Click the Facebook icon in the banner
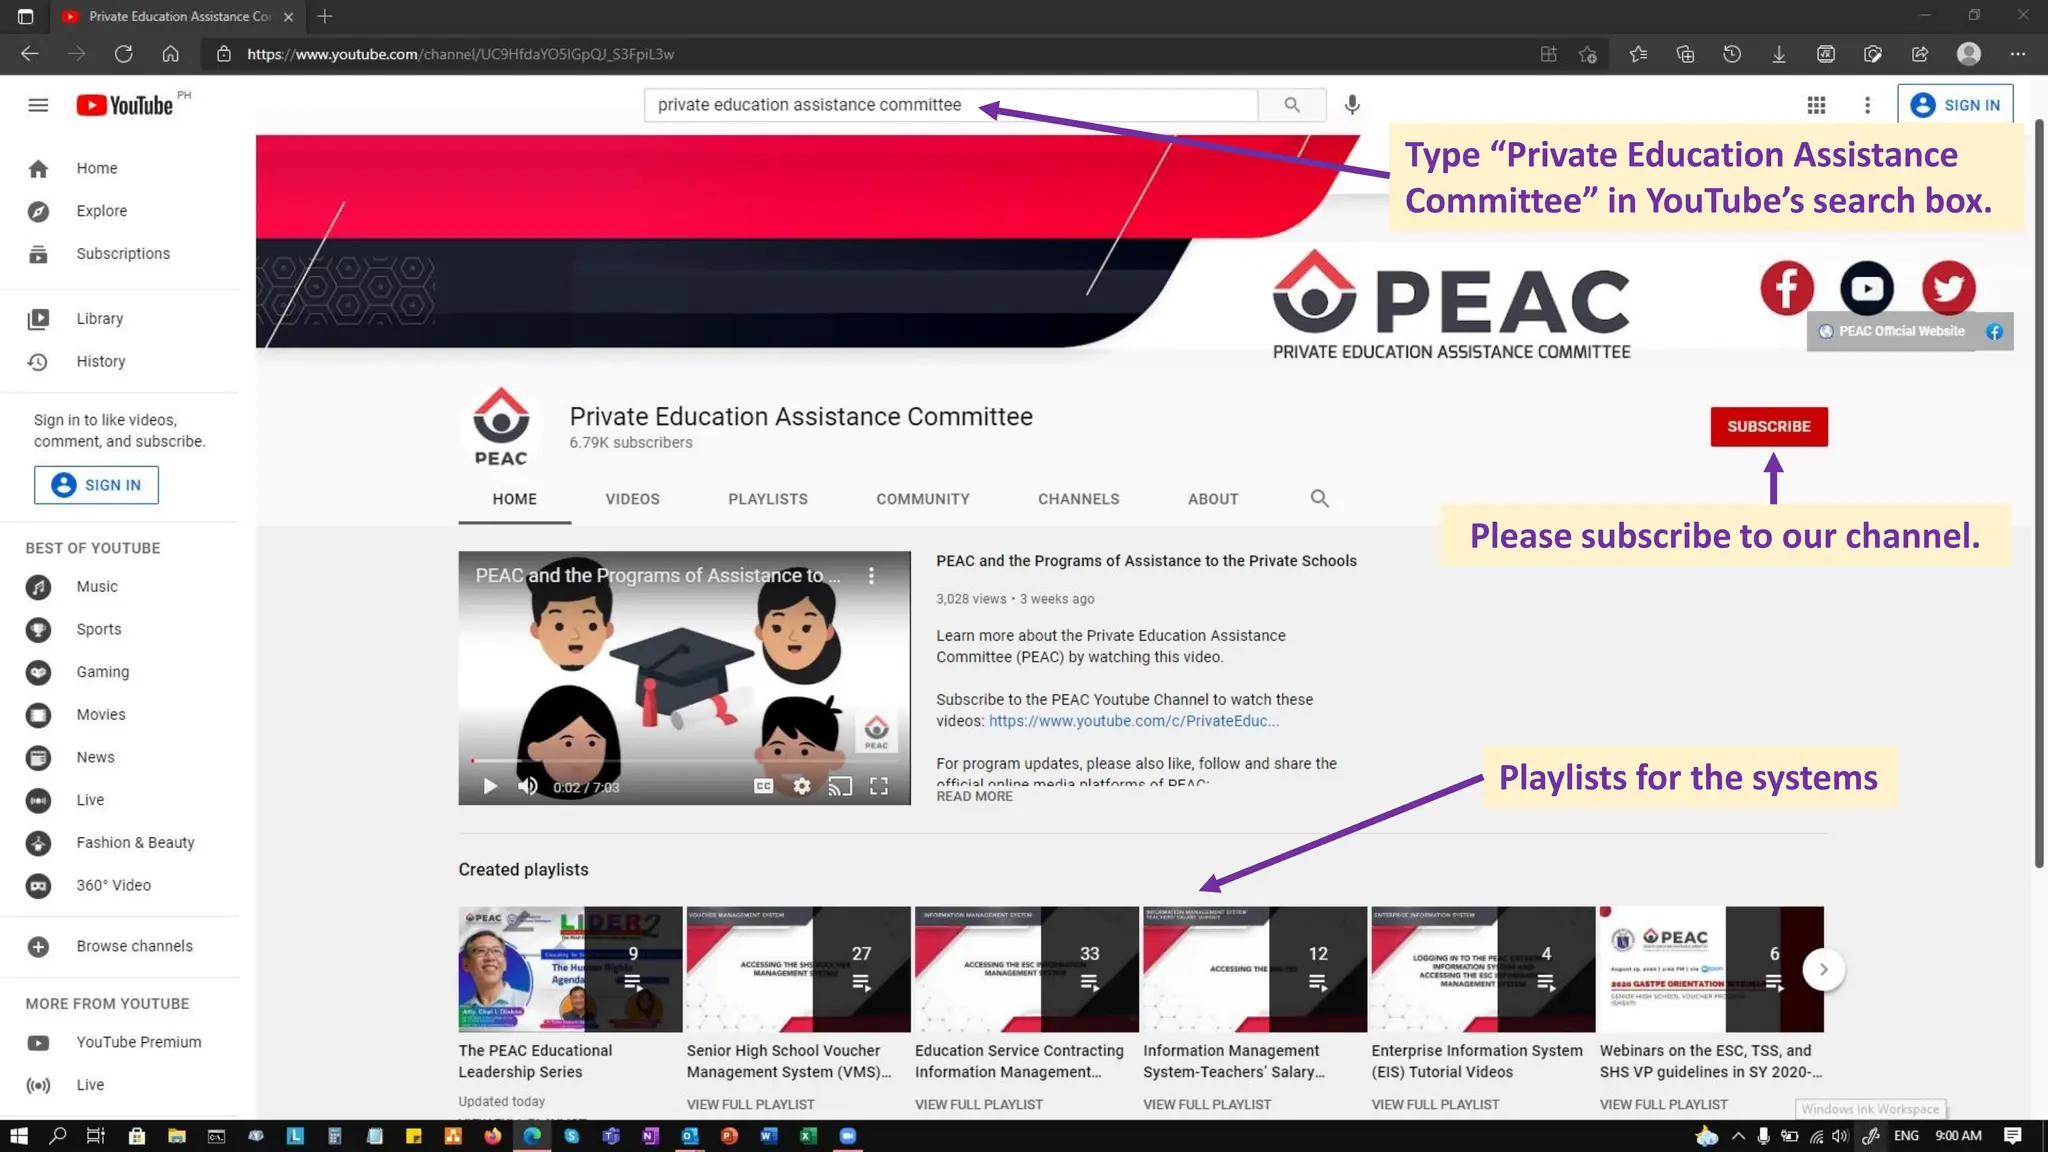 tap(1786, 288)
